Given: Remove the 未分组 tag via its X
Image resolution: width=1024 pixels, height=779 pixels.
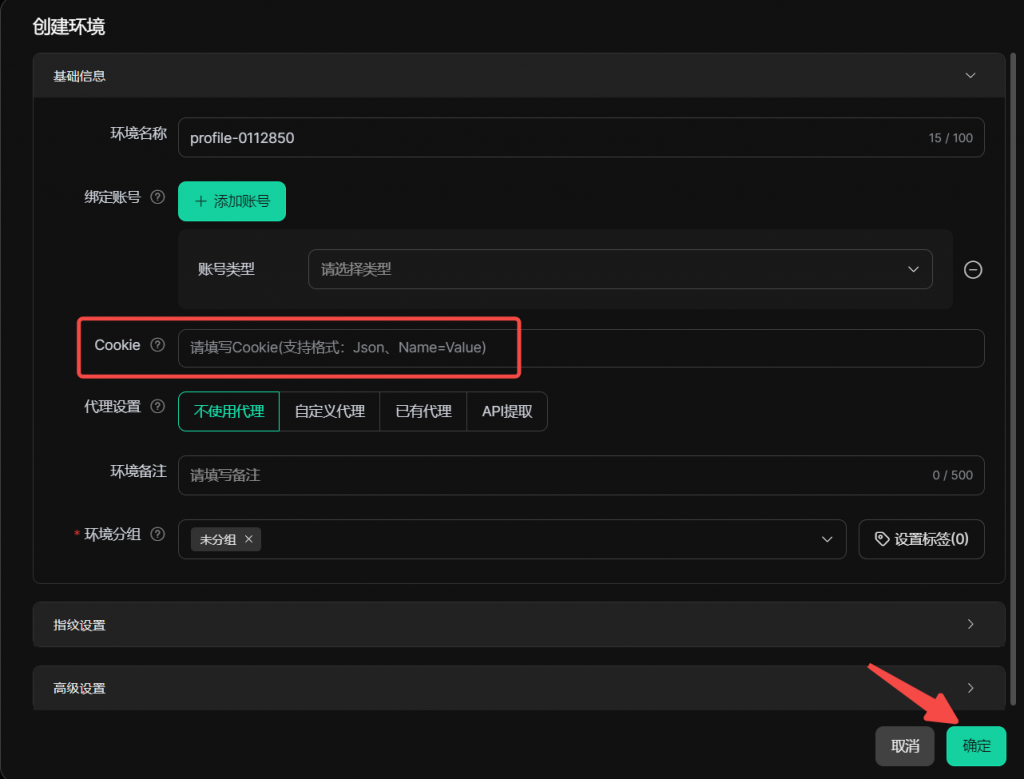Looking at the screenshot, I should tap(249, 539).
